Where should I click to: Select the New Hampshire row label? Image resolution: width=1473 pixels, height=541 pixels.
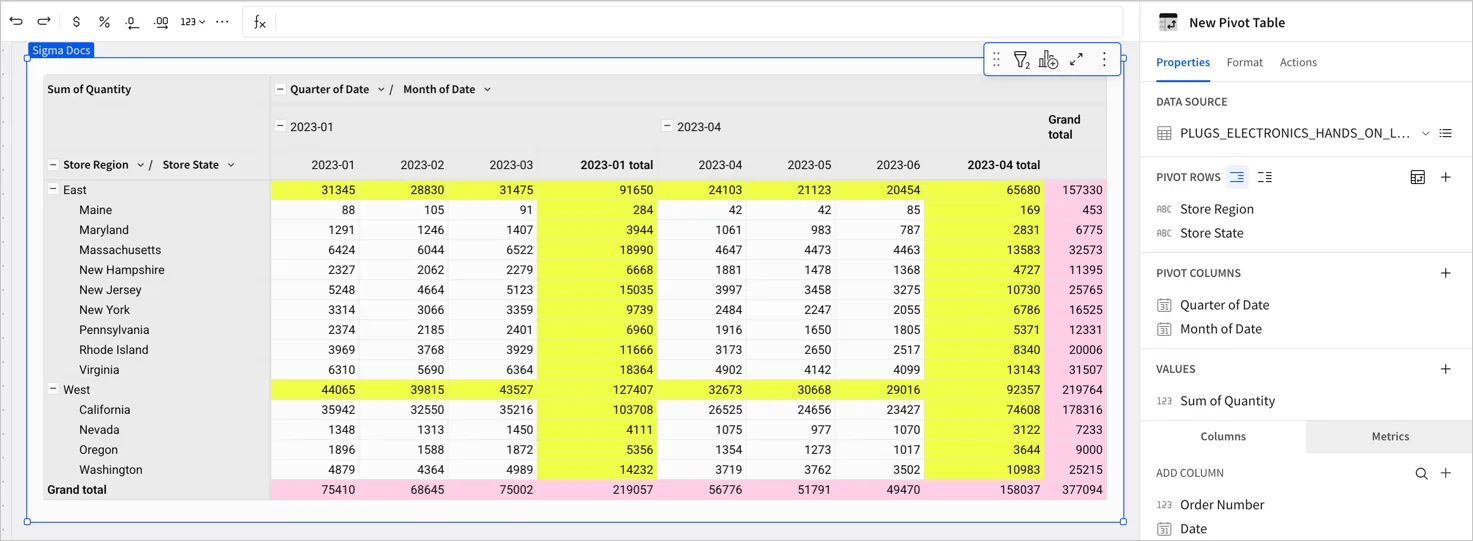[122, 270]
